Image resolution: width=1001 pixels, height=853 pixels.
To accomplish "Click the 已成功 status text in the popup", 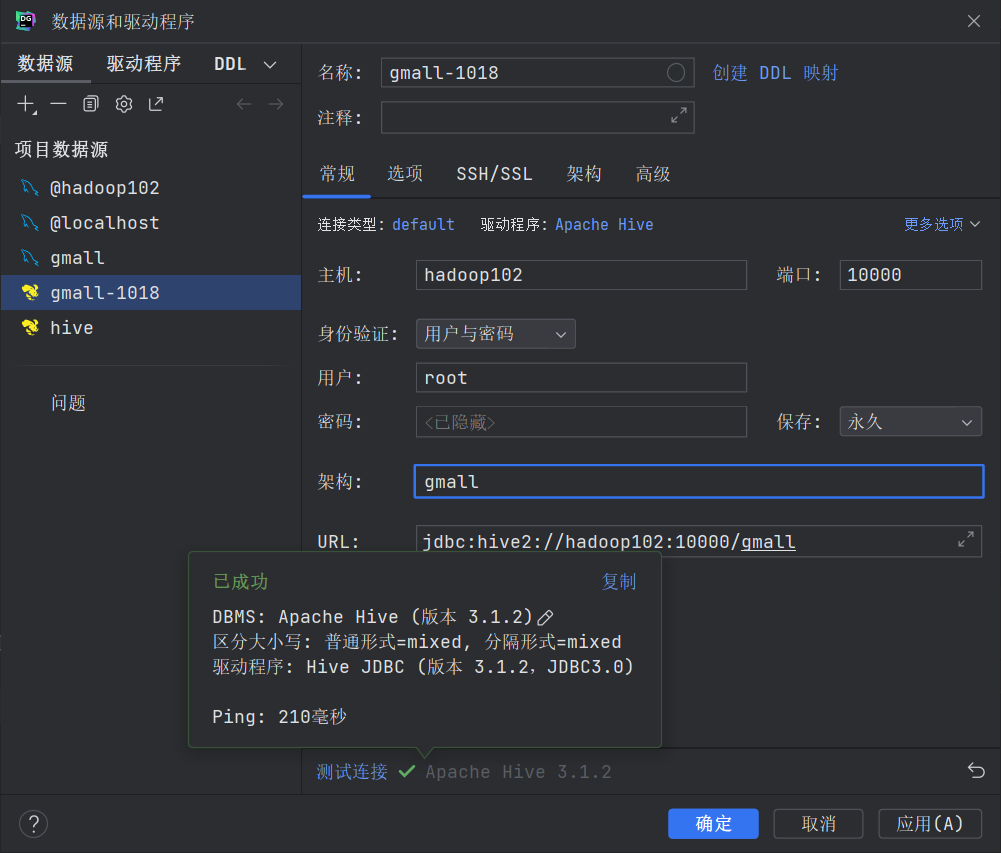I will point(240,582).
